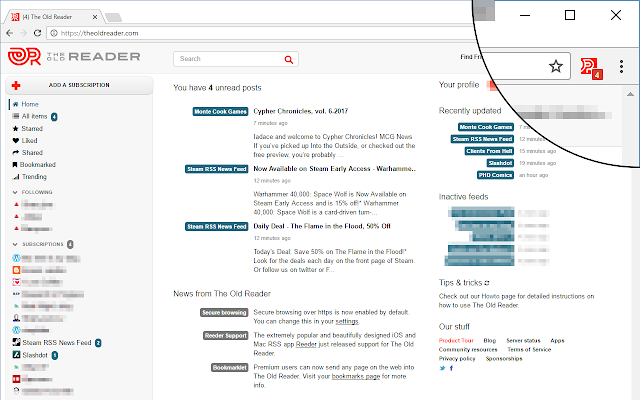Screen dimensions: 640x400
Task: Open a new browser tab
Action: coord(113,17)
